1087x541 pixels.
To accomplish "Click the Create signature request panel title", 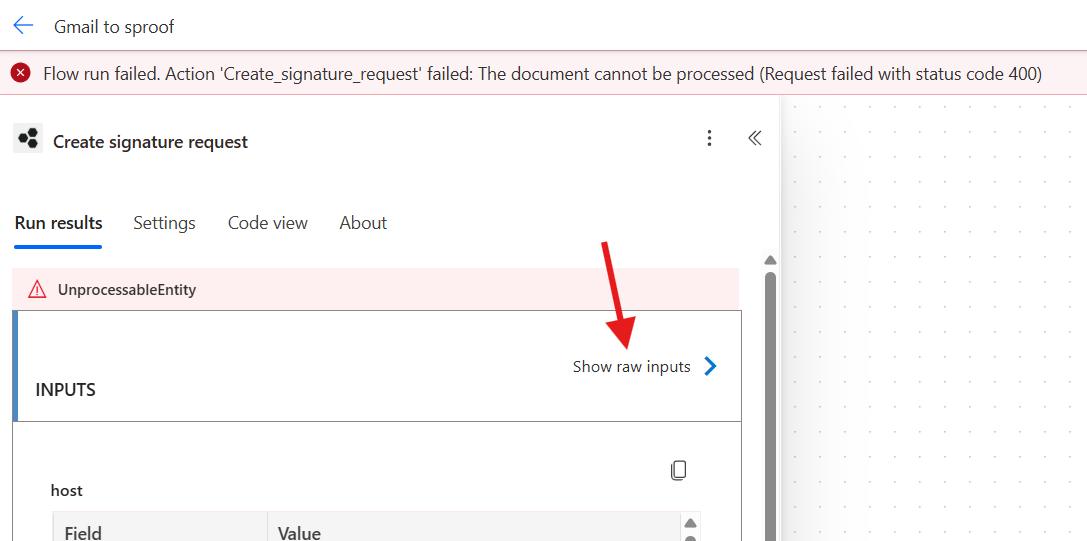I will pos(150,142).
